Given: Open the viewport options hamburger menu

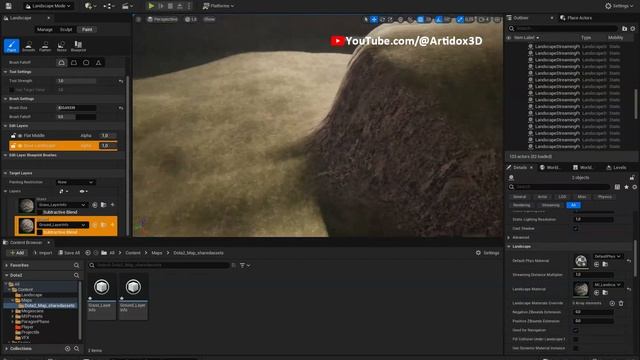Looking at the screenshot, I should 139,19.
